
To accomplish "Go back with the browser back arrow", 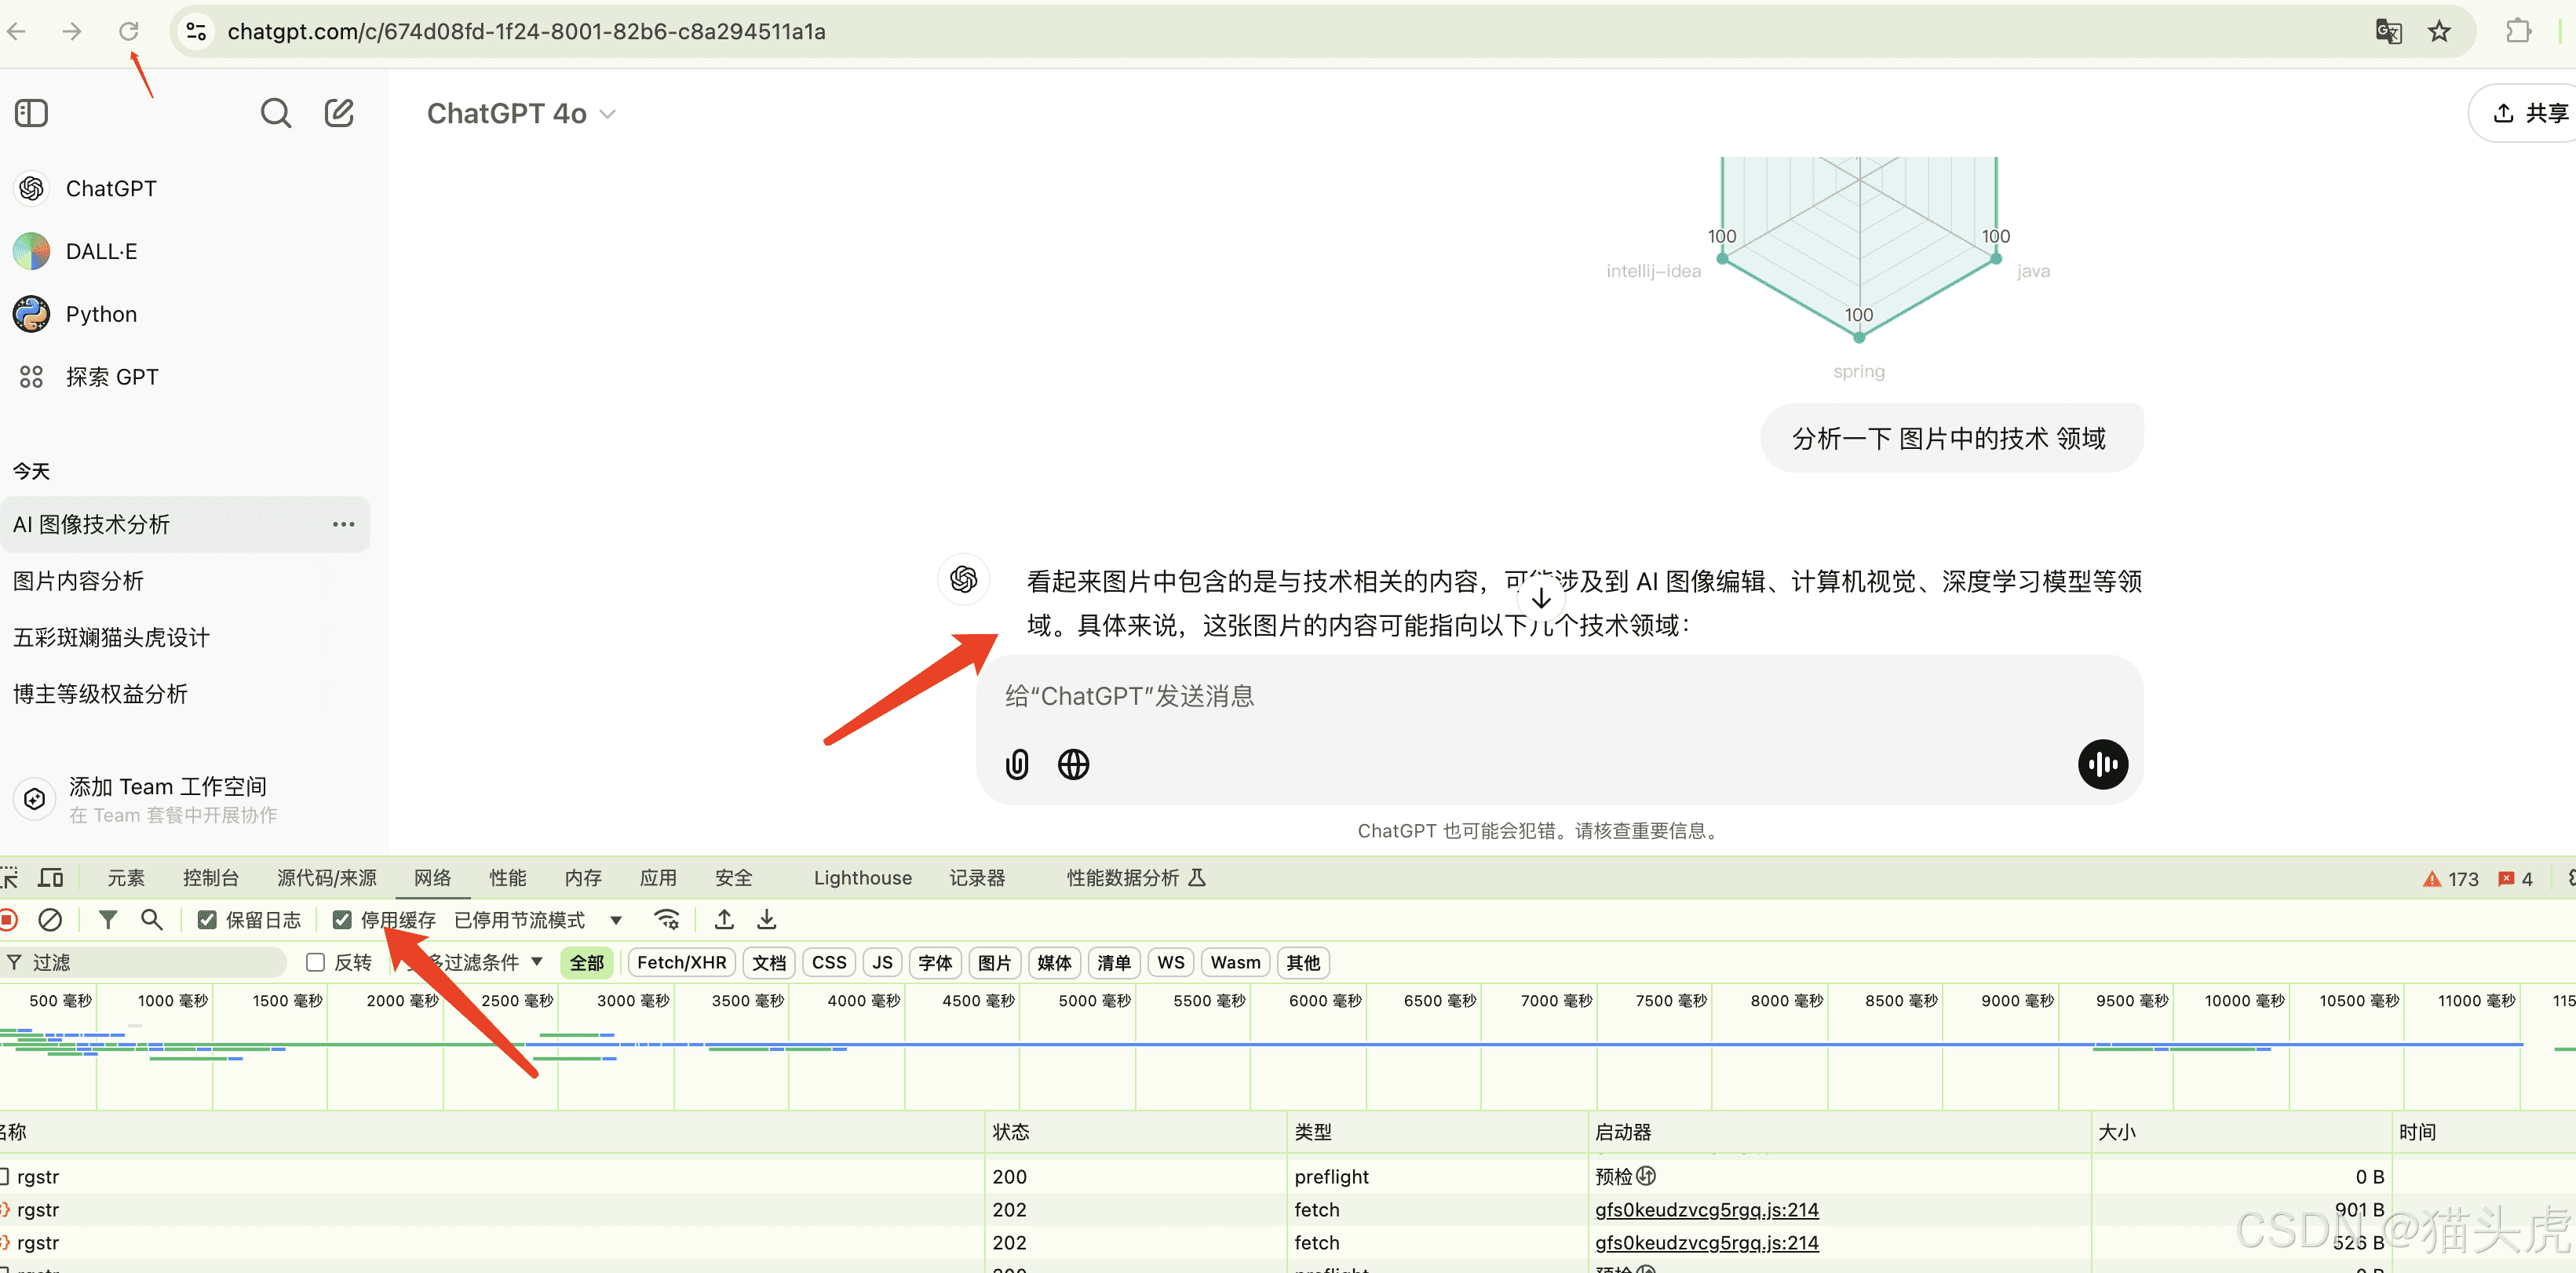I will (x=17, y=31).
